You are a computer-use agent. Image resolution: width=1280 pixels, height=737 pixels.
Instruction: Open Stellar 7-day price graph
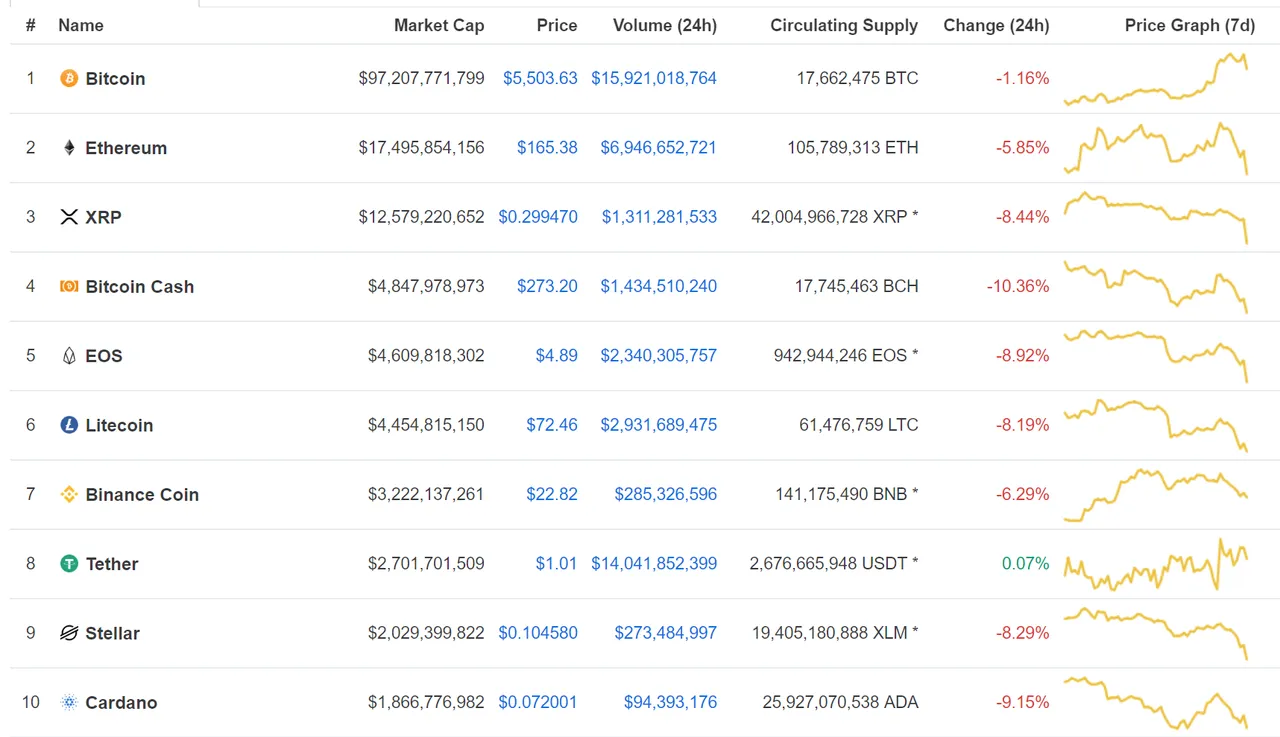(x=1156, y=633)
